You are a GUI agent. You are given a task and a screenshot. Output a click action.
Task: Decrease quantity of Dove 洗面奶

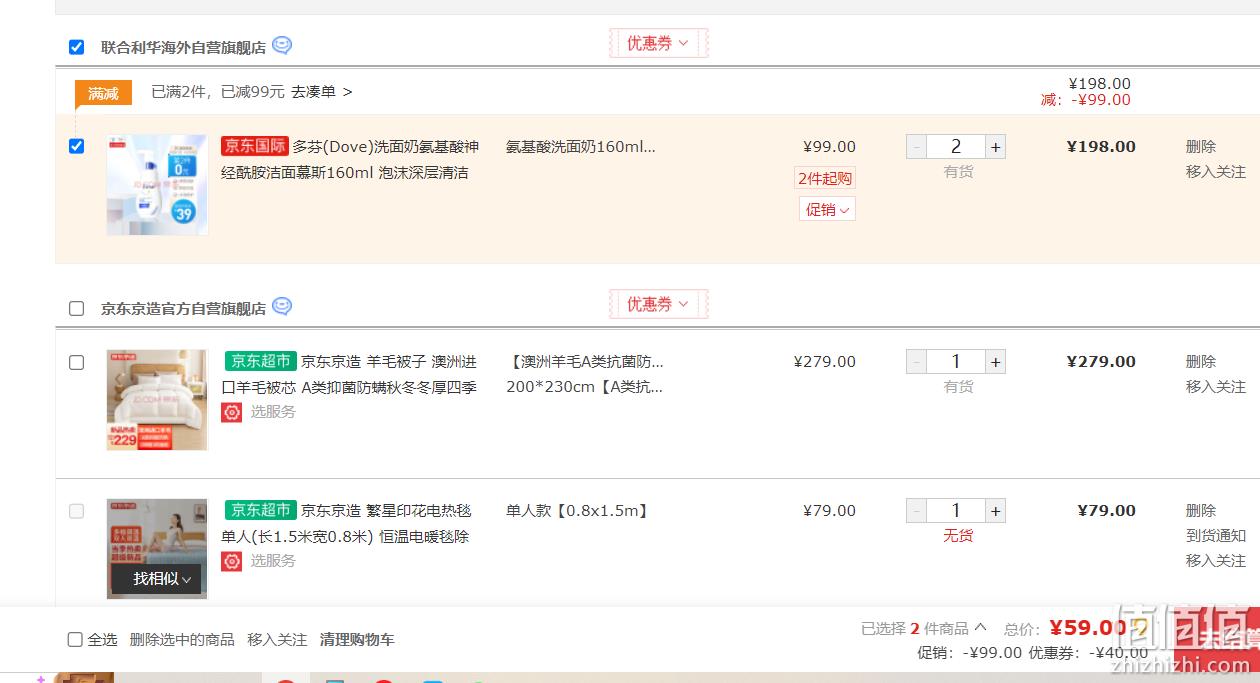pos(916,147)
